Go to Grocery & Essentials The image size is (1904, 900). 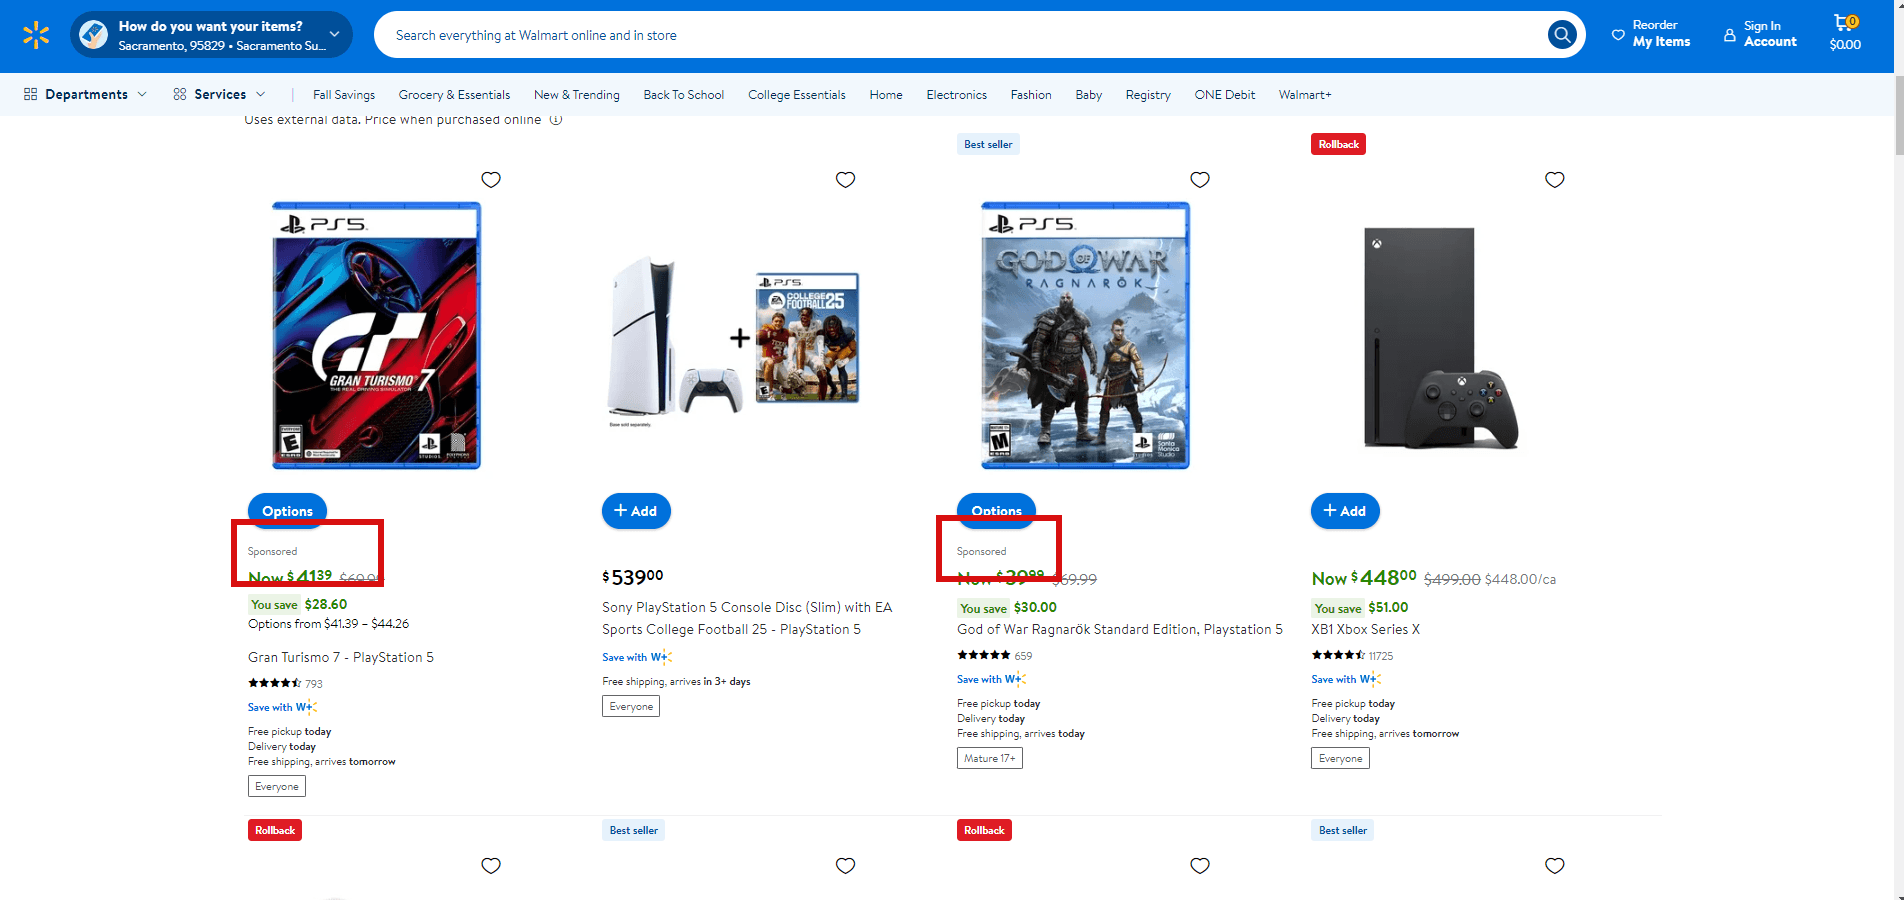[x=454, y=95]
